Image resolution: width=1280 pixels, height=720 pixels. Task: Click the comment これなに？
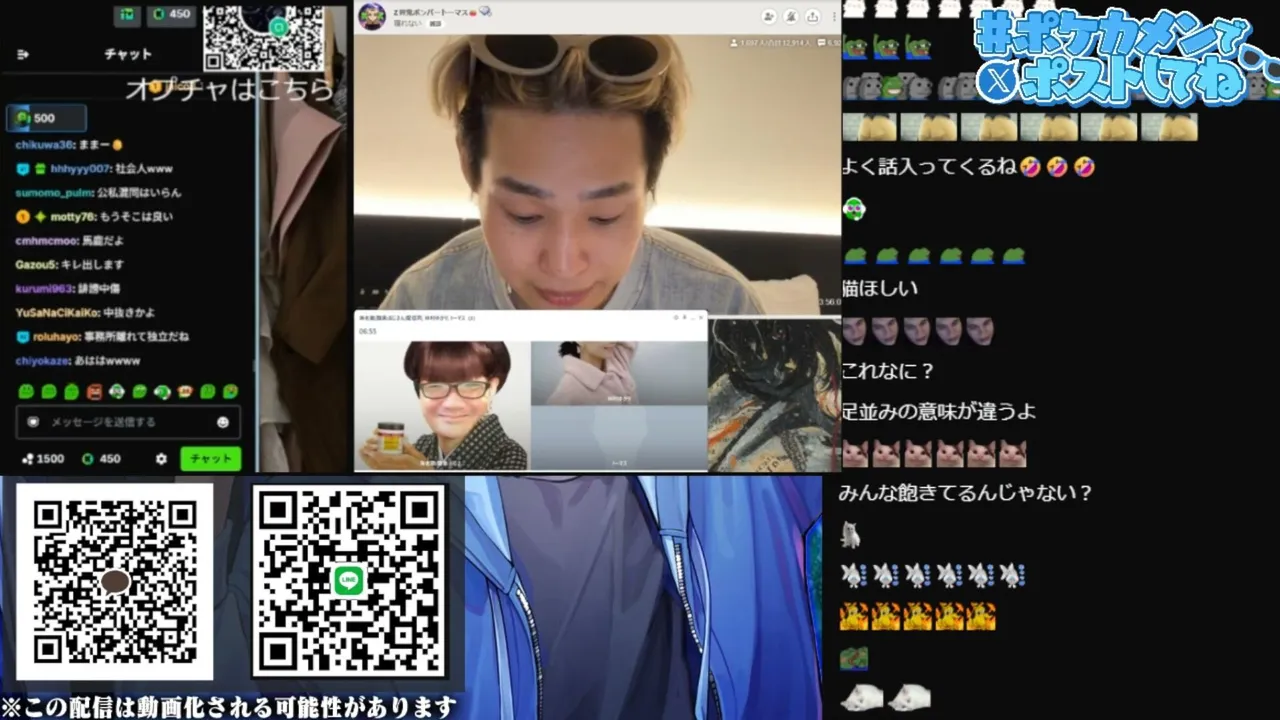click(889, 371)
